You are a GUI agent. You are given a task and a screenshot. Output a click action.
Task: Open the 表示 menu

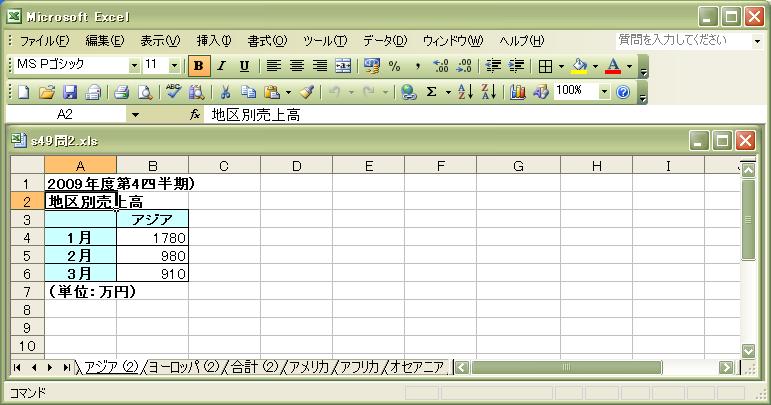coord(160,41)
